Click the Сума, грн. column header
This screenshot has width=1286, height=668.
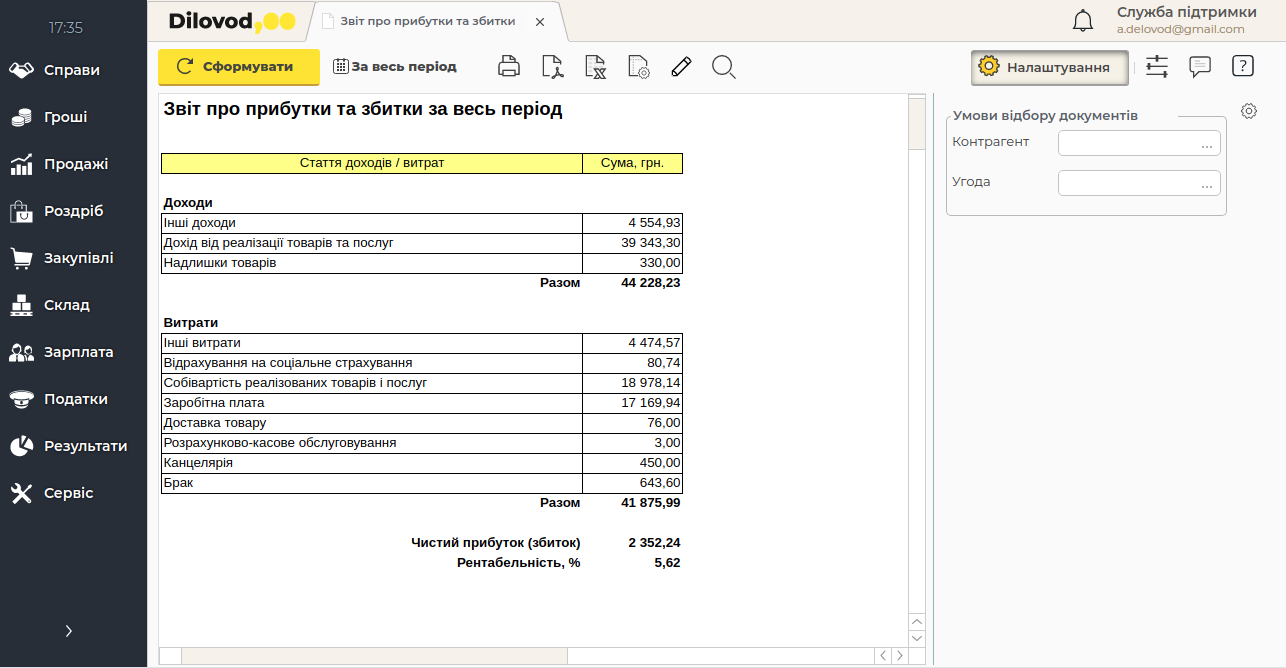click(x=633, y=163)
